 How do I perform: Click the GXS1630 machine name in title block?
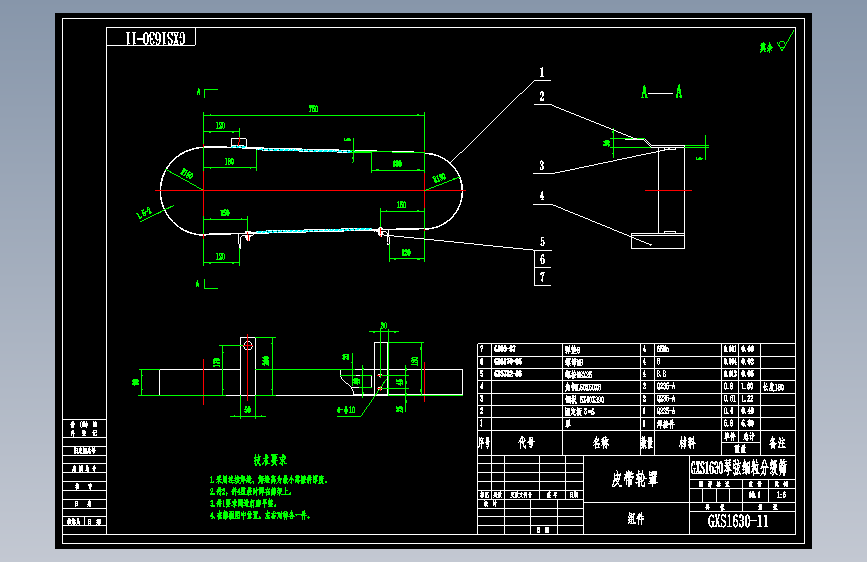pyautogui.click(x=739, y=468)
